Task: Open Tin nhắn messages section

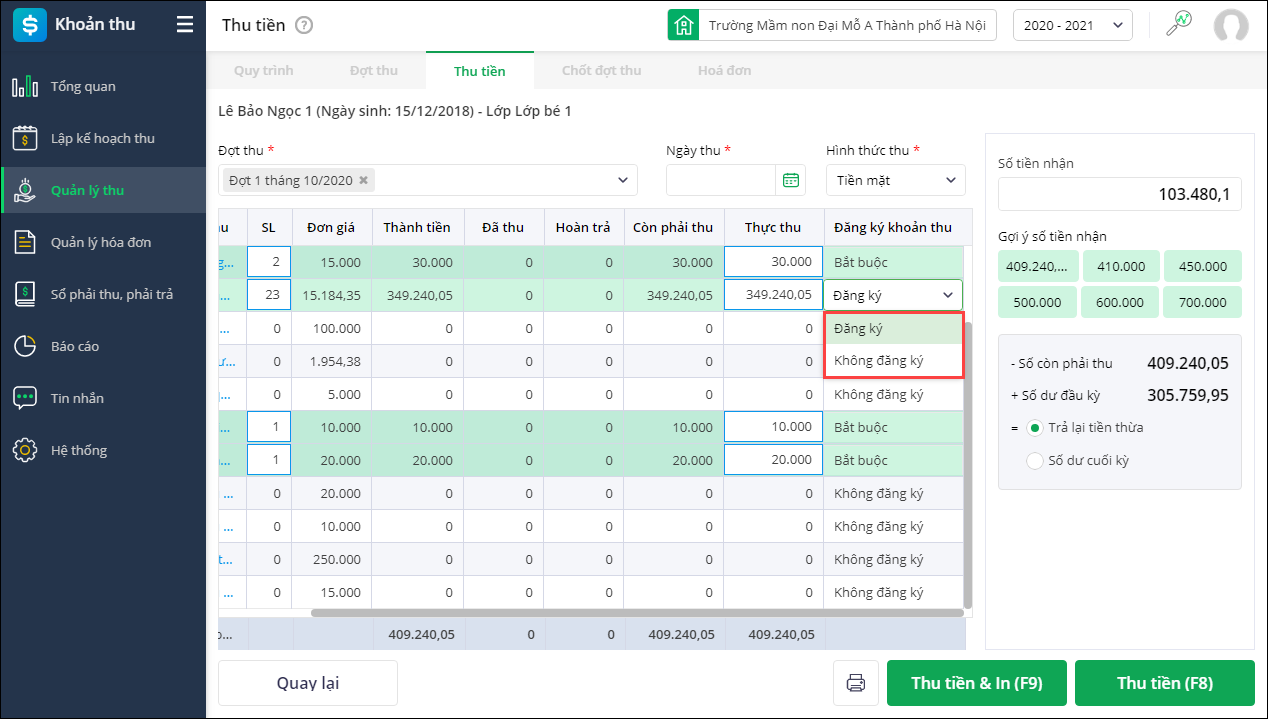Action: point(77,399)
